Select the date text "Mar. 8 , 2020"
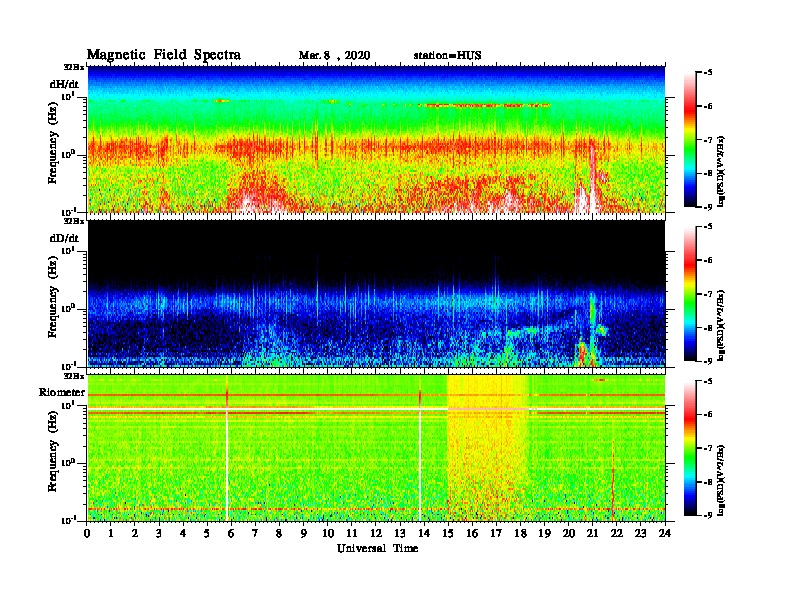The width and height of the screenshot is (792, 612). [334, 55]
